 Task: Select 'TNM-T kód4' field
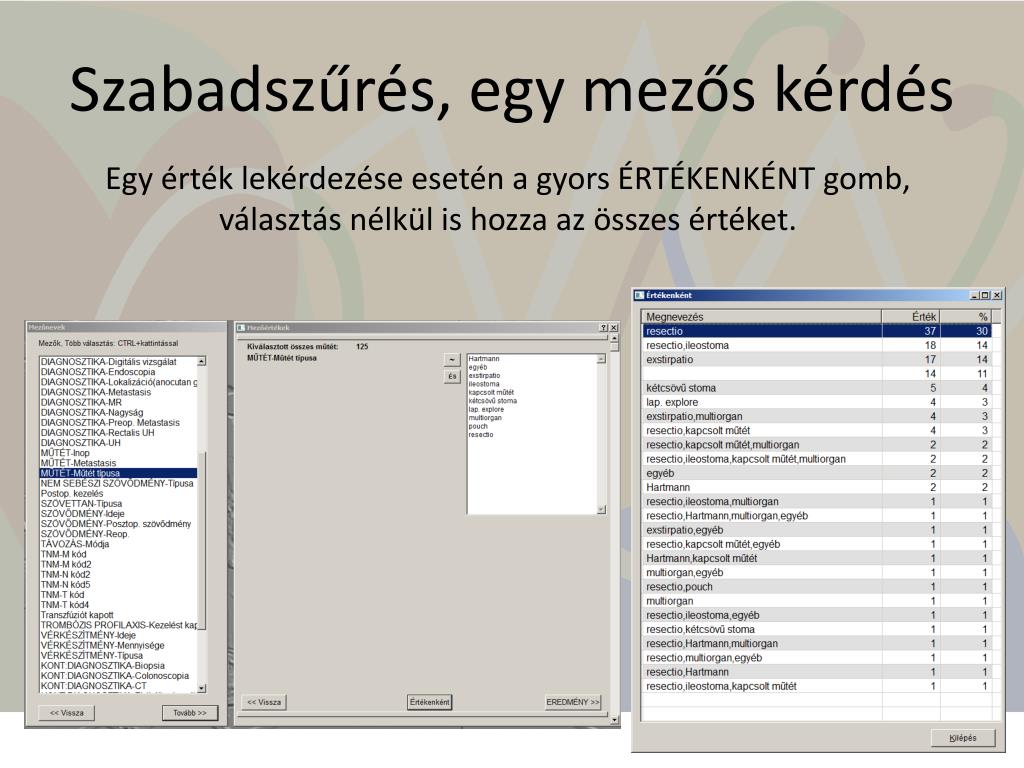tap(118, 605)
